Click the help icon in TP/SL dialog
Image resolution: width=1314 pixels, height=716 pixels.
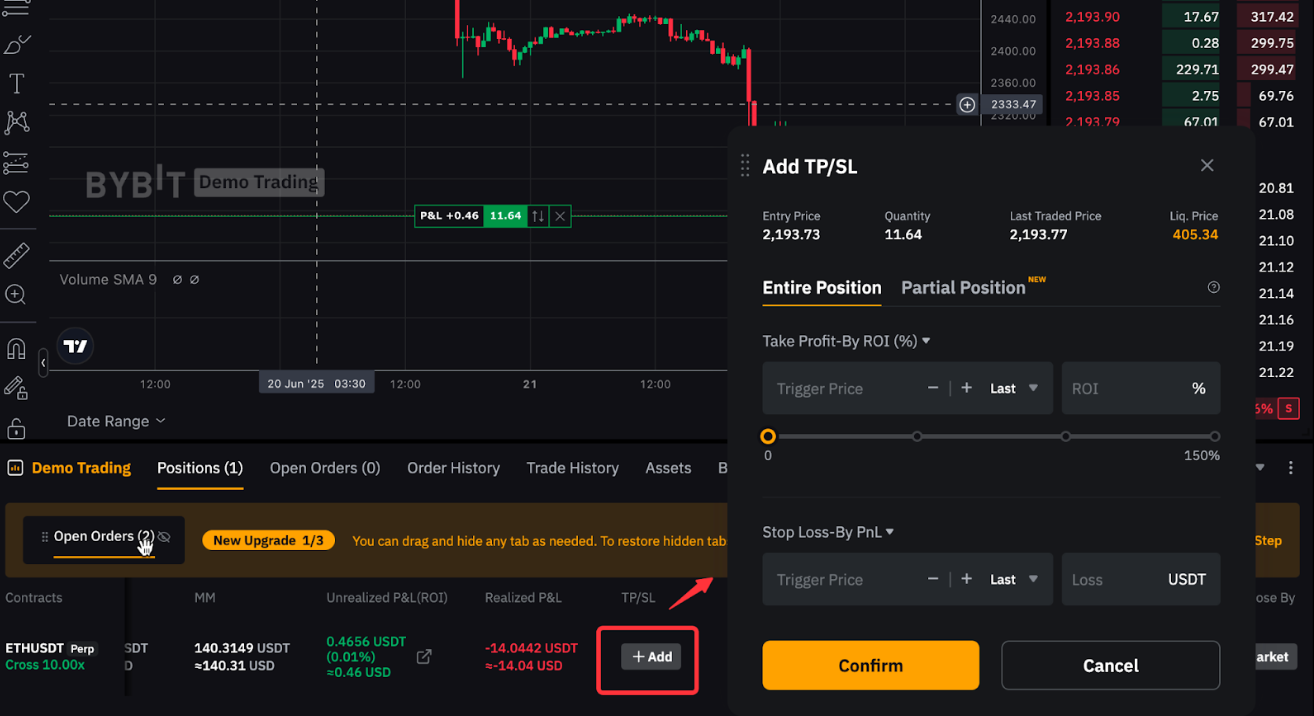coord(1213,288)
